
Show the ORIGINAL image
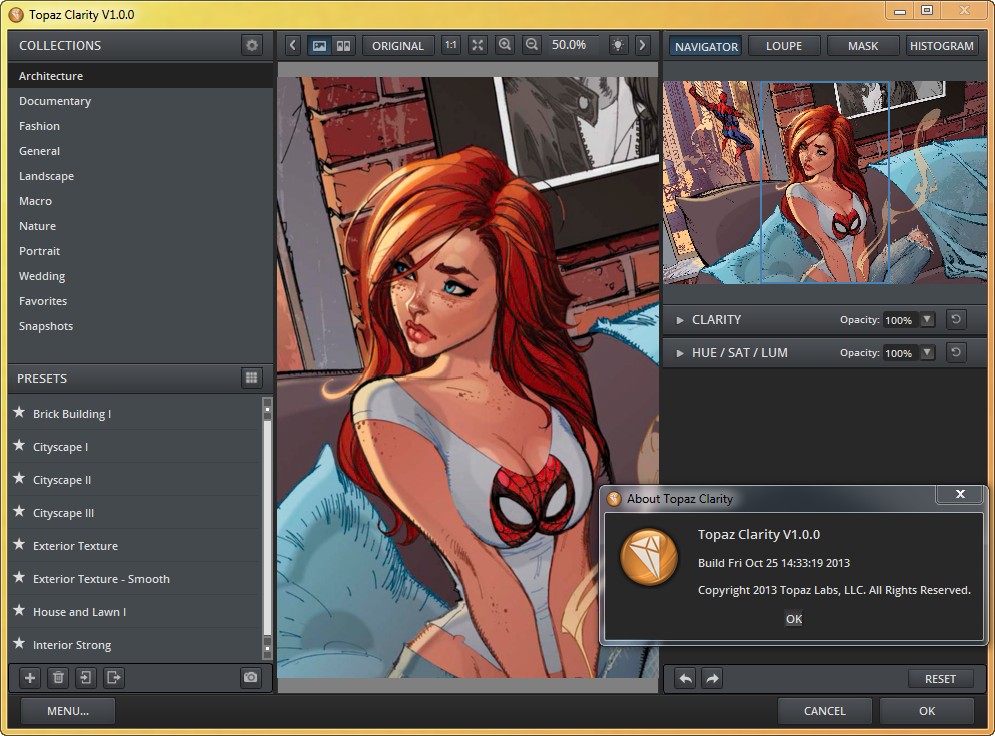point(397,46)
